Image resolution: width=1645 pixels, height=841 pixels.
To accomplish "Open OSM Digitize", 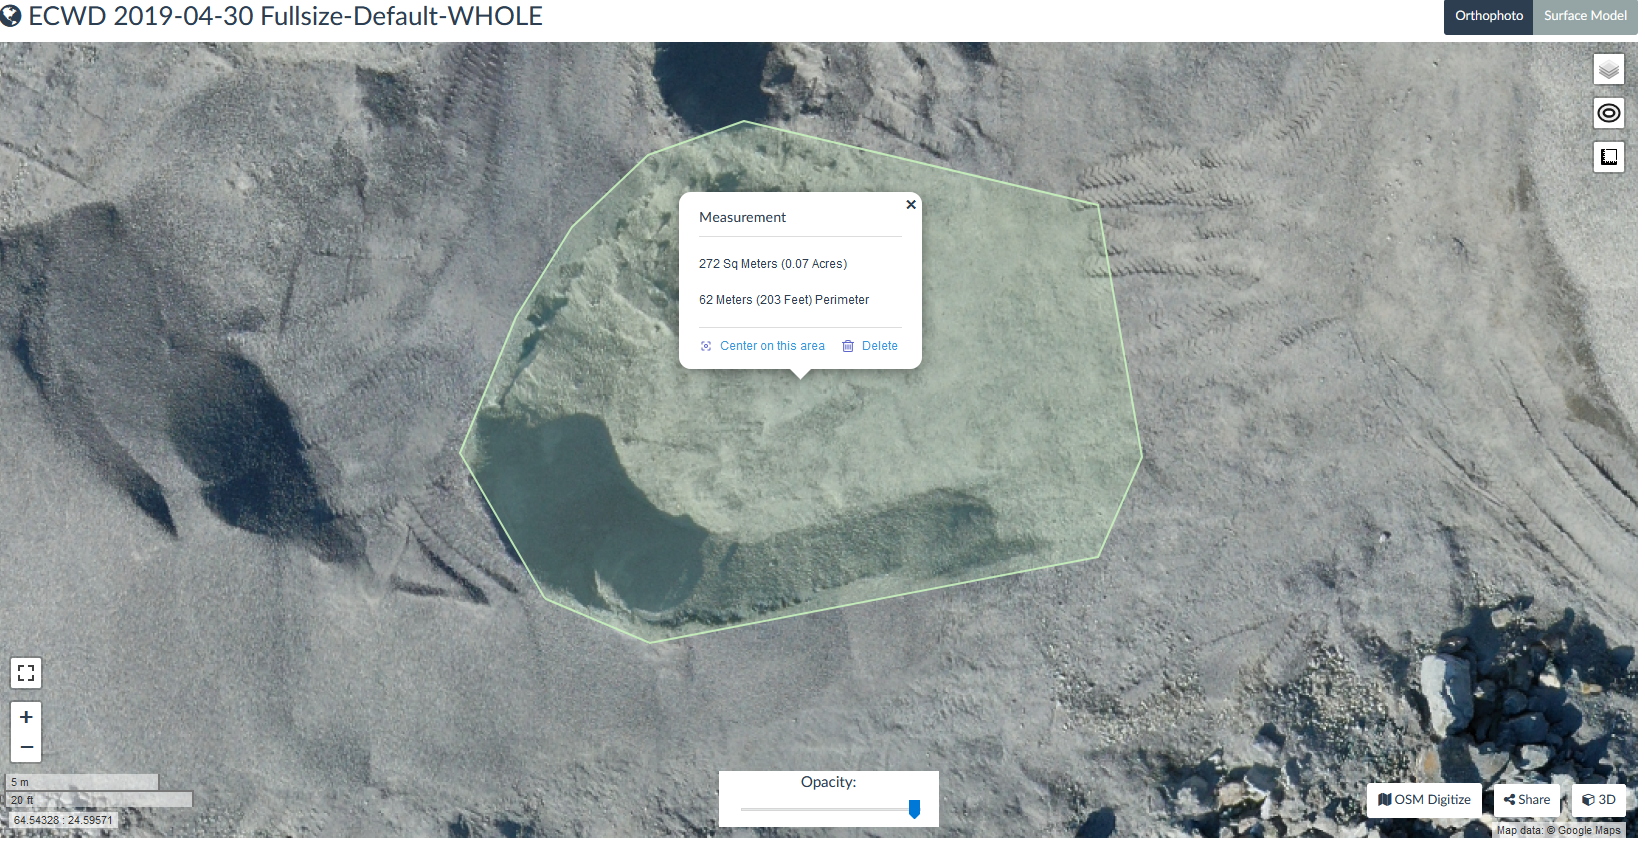I will tap(1424, 800).
